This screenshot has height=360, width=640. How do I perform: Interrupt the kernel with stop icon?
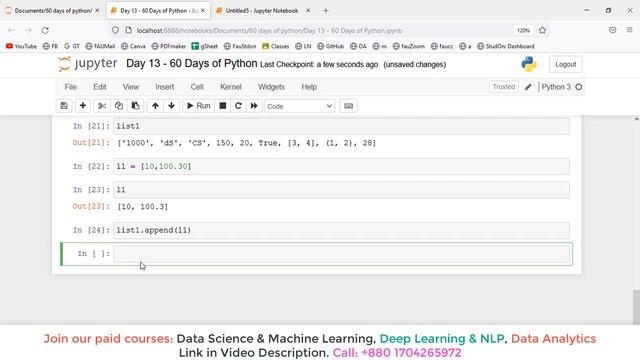coord(223,106)
